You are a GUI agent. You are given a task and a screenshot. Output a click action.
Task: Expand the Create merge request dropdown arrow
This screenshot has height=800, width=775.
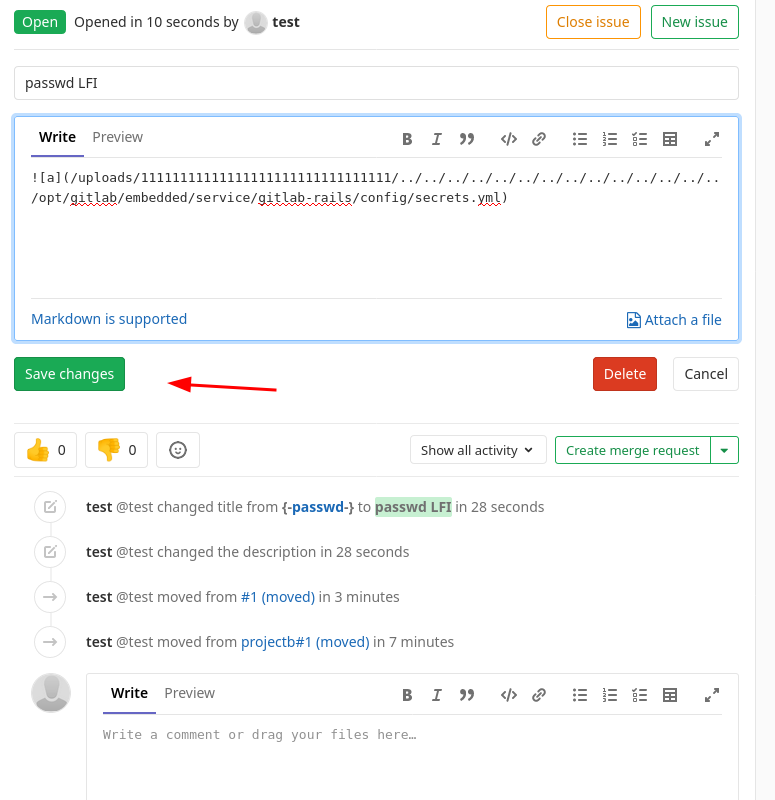click(724, 450)
